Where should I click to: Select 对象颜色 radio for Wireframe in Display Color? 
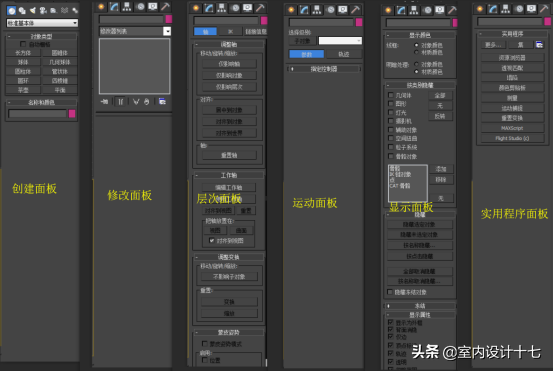417,45
